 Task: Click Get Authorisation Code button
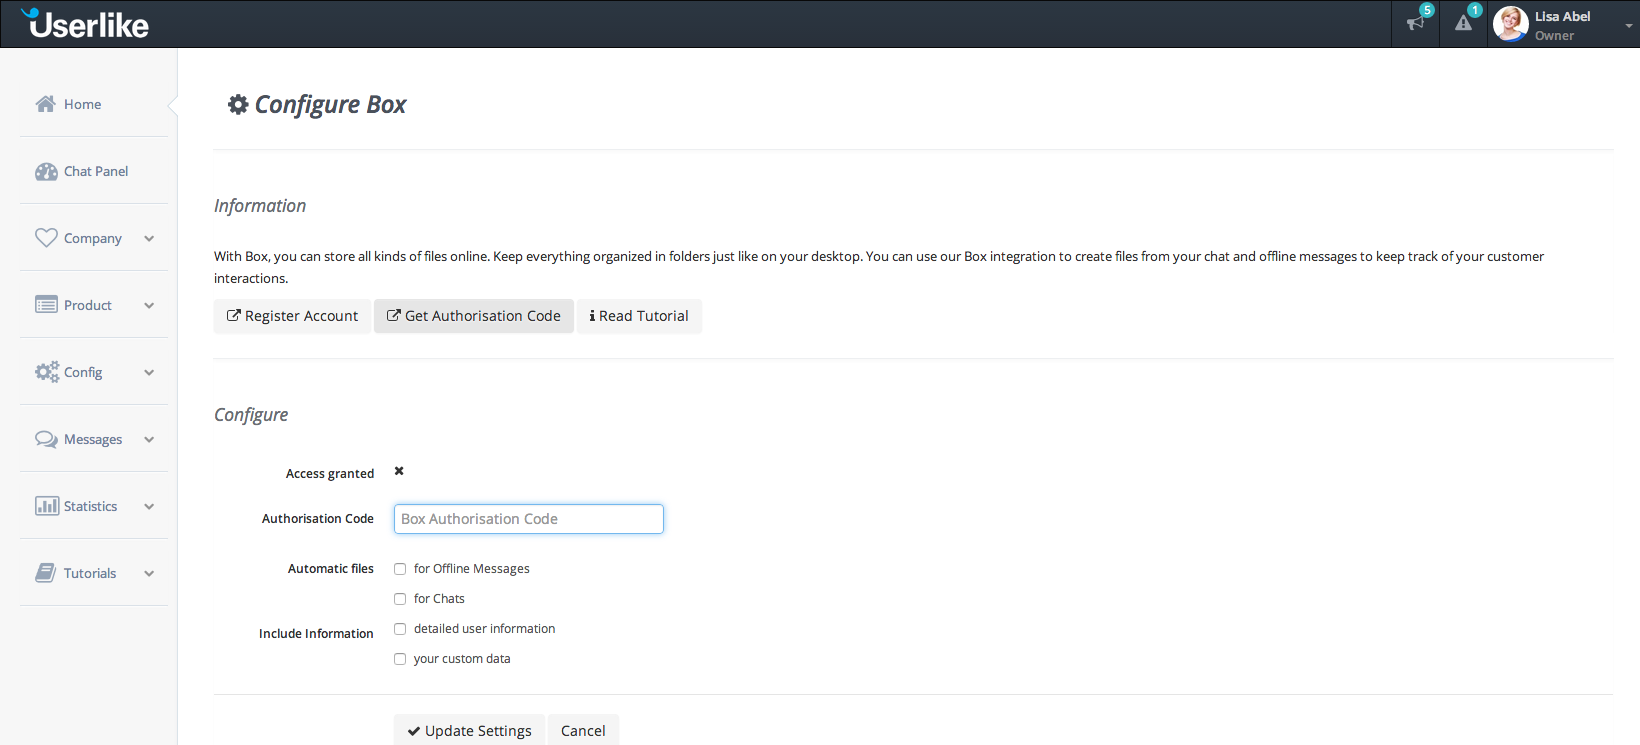(x=474, y=316)
